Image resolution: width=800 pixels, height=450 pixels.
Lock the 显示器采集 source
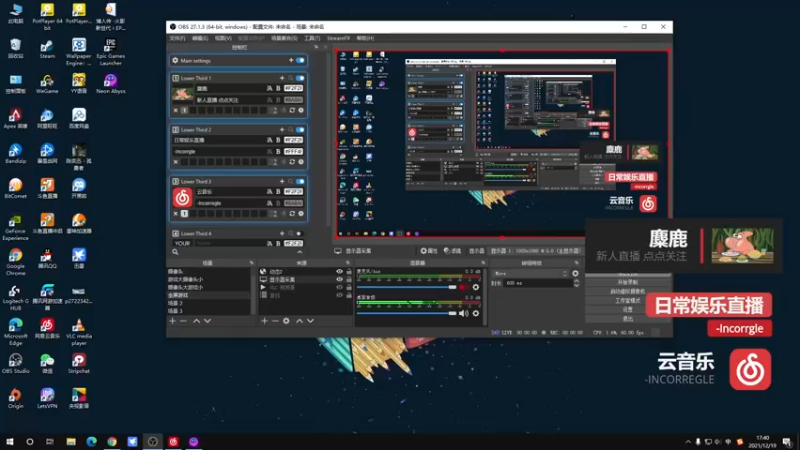[x=349, y=279]
